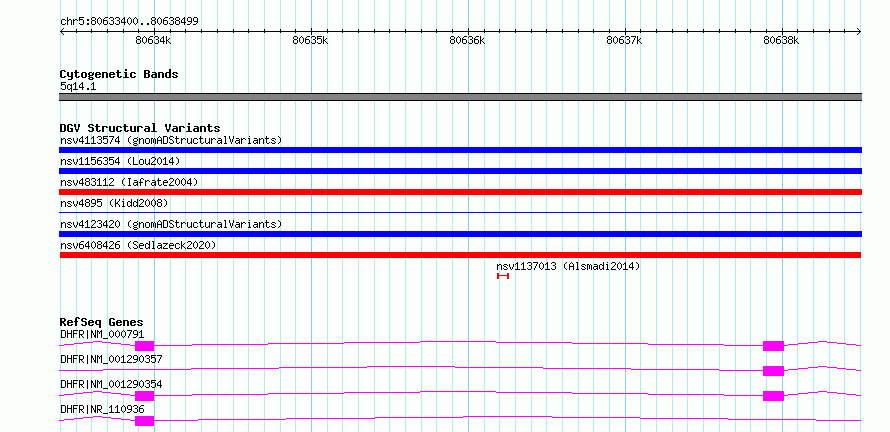Open variant nsv483112 (Iafrate2004) label
The width and height of the screenshot is (890, 432).
click(129, 182)
